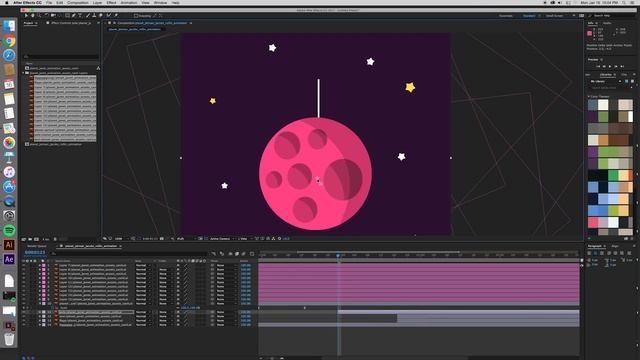Select the Hand tool in toolbar
Image resolution: width=640 pixels, height=360 pixels.
point(33,16)
